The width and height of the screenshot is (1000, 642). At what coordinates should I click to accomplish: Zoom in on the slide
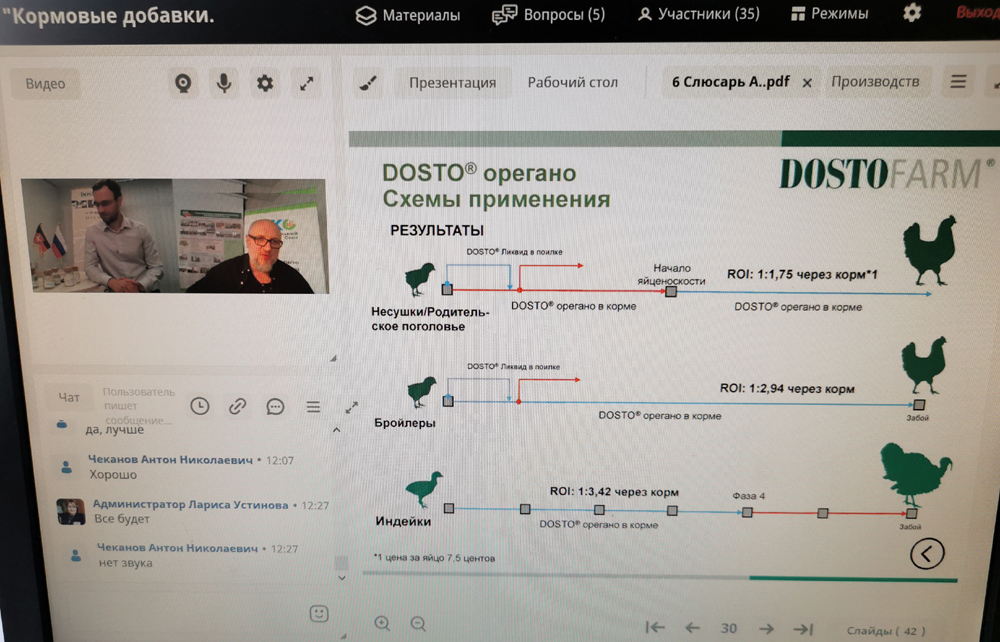coord(382,623)
